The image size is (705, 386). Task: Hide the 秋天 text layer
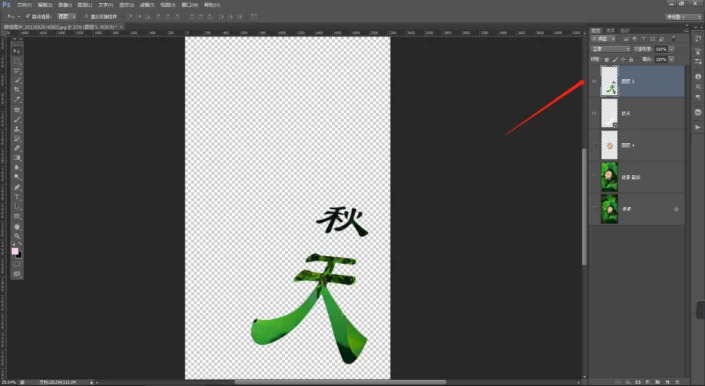click(594, 113)
